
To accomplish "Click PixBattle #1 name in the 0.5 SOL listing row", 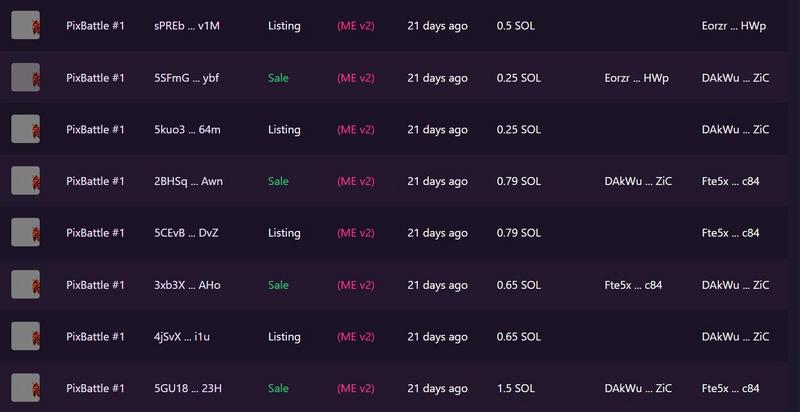I will pyautogui.click(x=95, y=26).
